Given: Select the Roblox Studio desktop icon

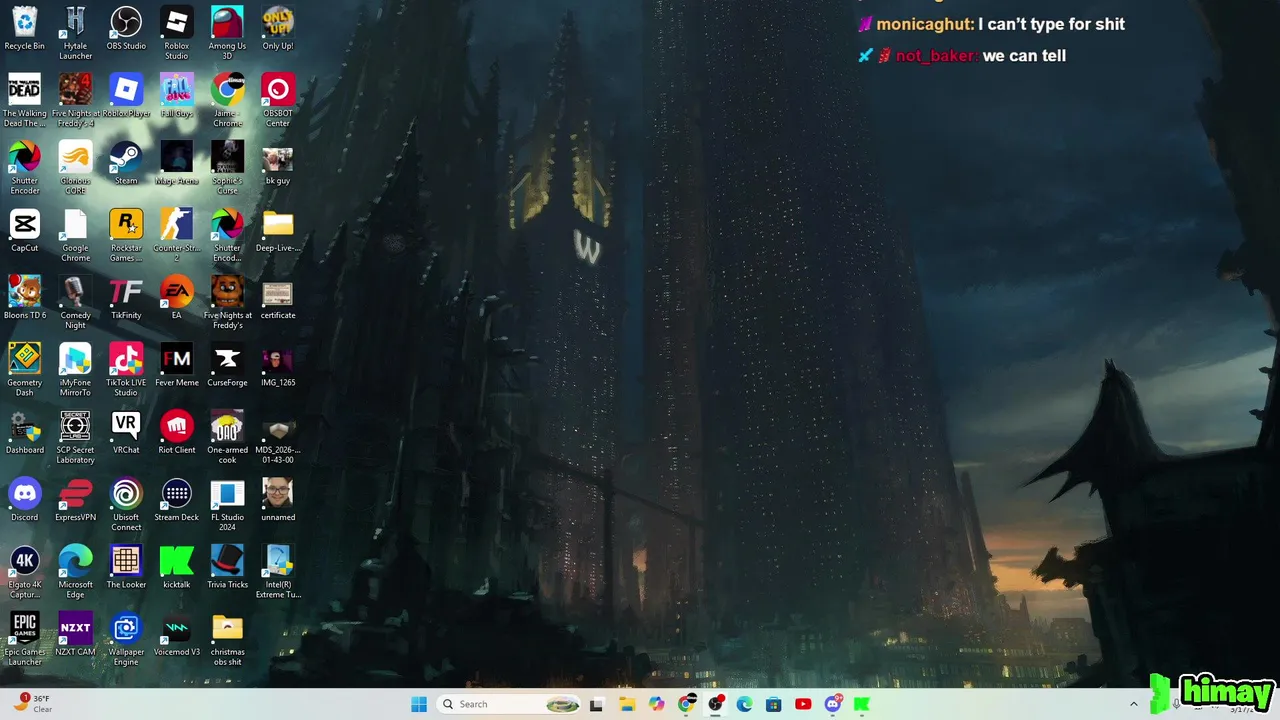Looking at the screenshot, I should tap(177, 33).
